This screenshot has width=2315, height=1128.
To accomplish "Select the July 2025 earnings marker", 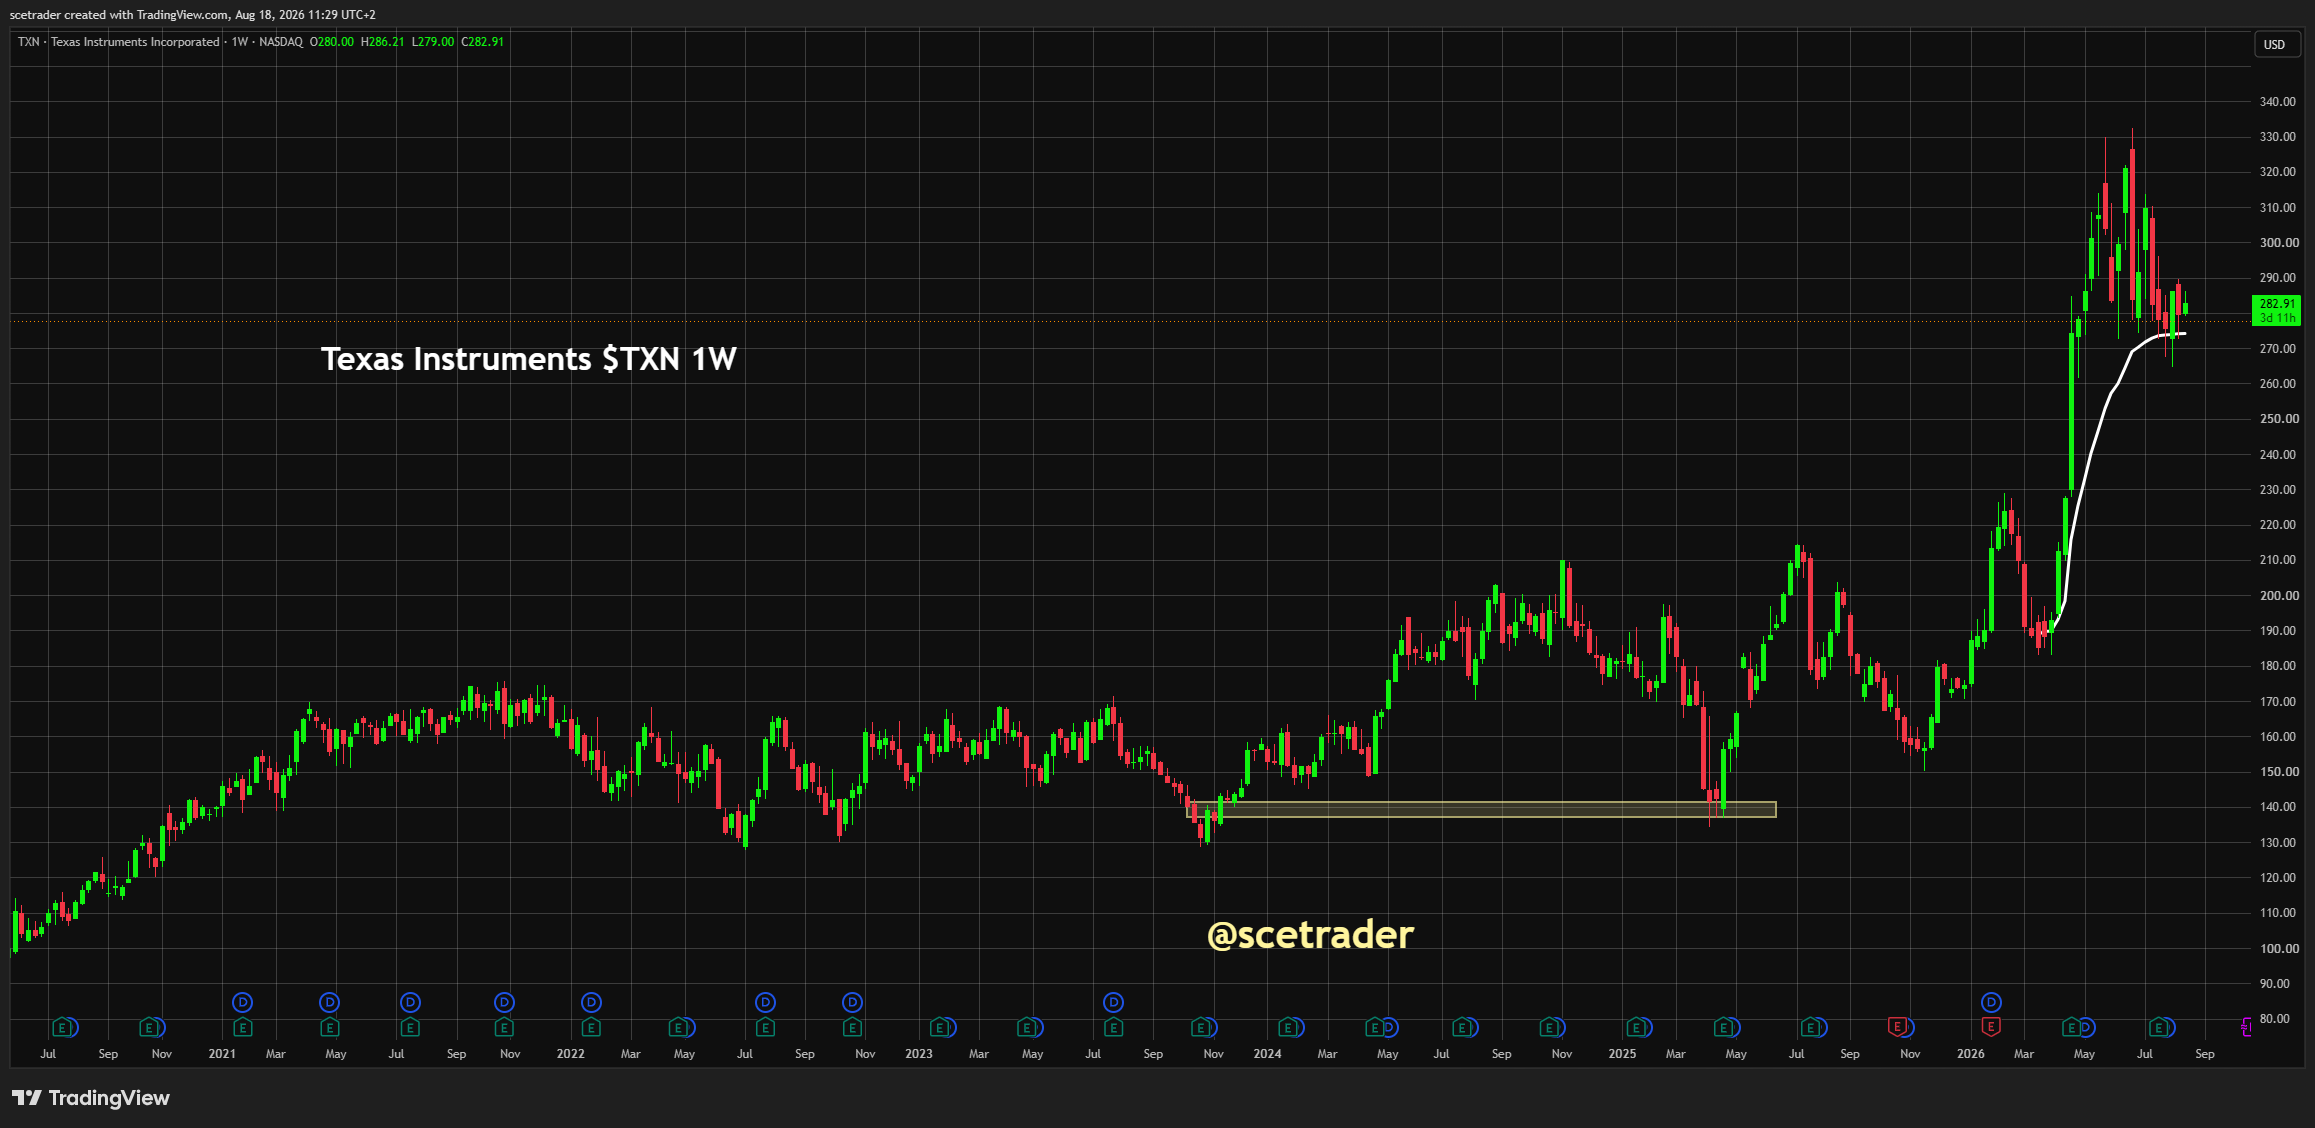I will tap(1810, 1027).
